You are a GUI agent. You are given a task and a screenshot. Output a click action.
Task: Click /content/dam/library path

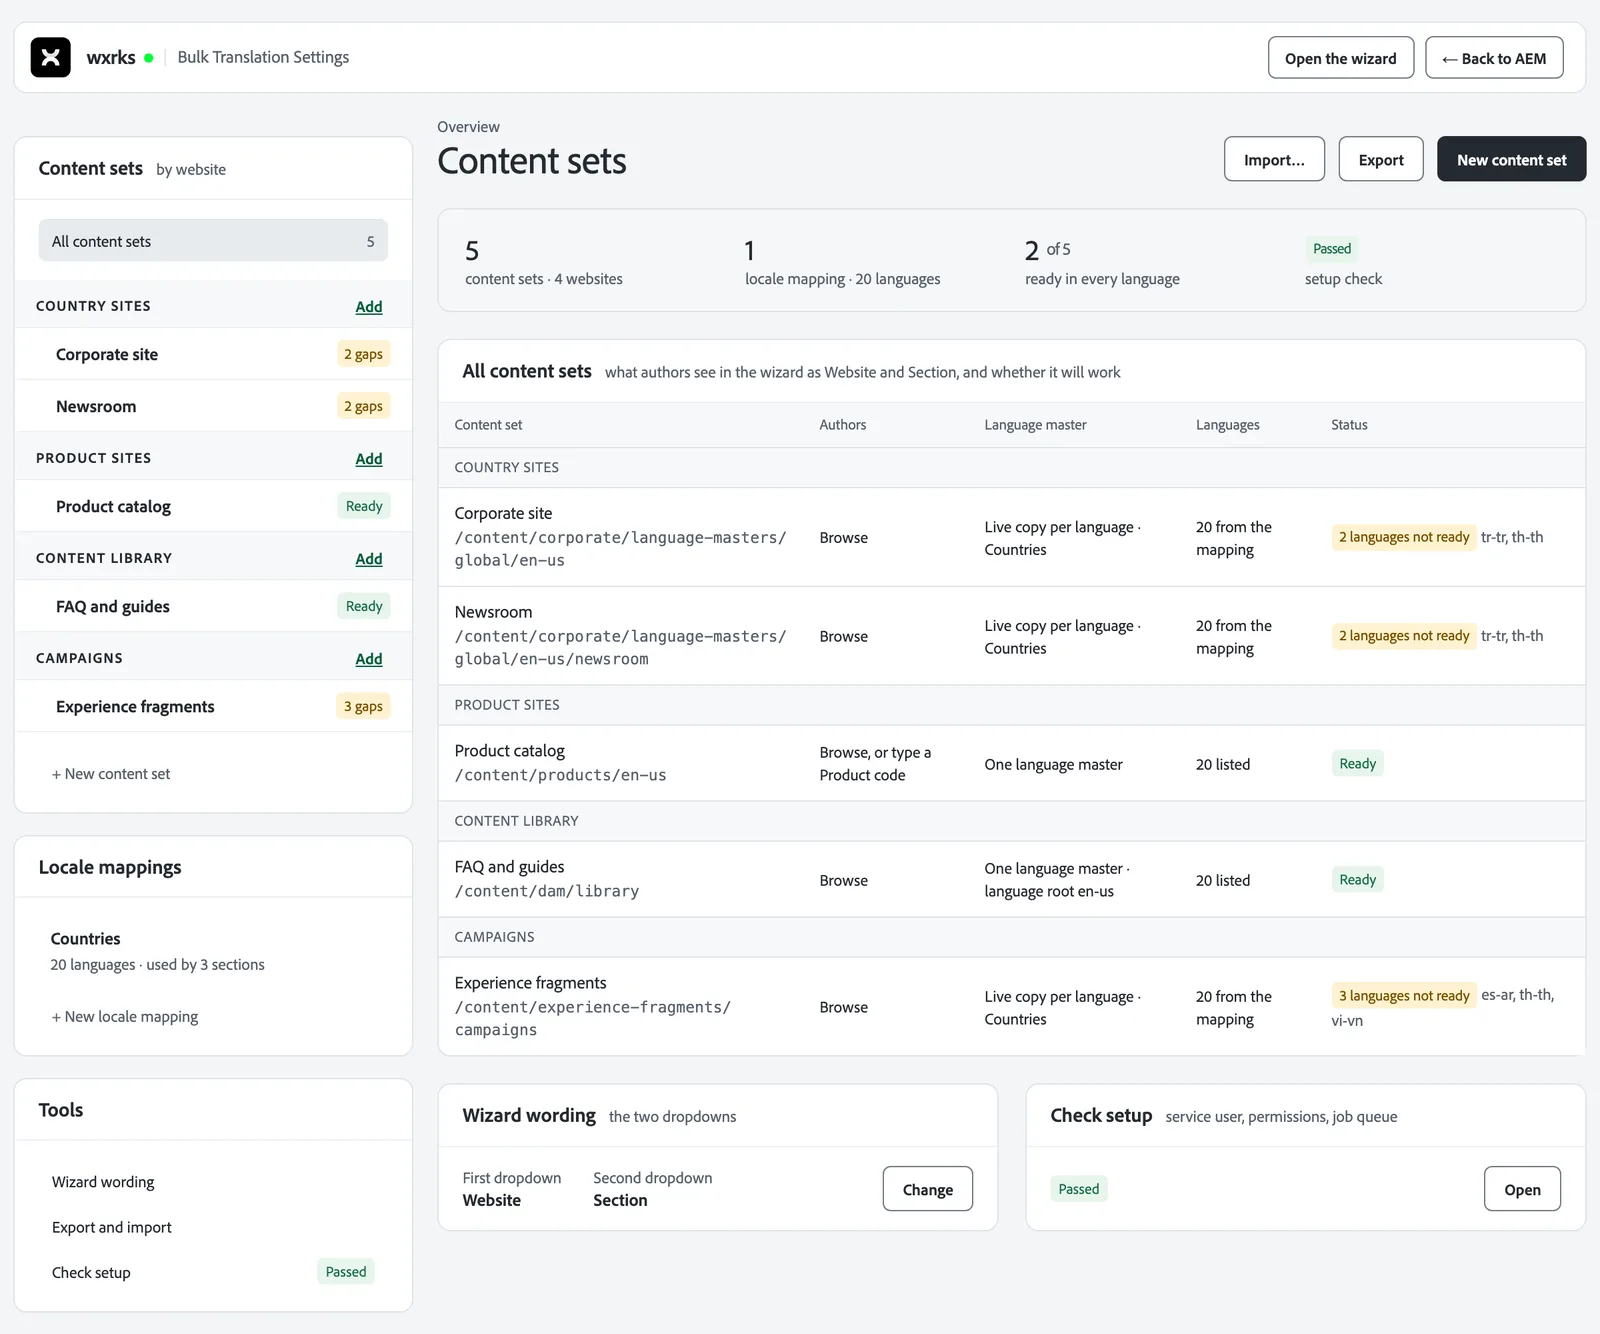coord(547,891)
